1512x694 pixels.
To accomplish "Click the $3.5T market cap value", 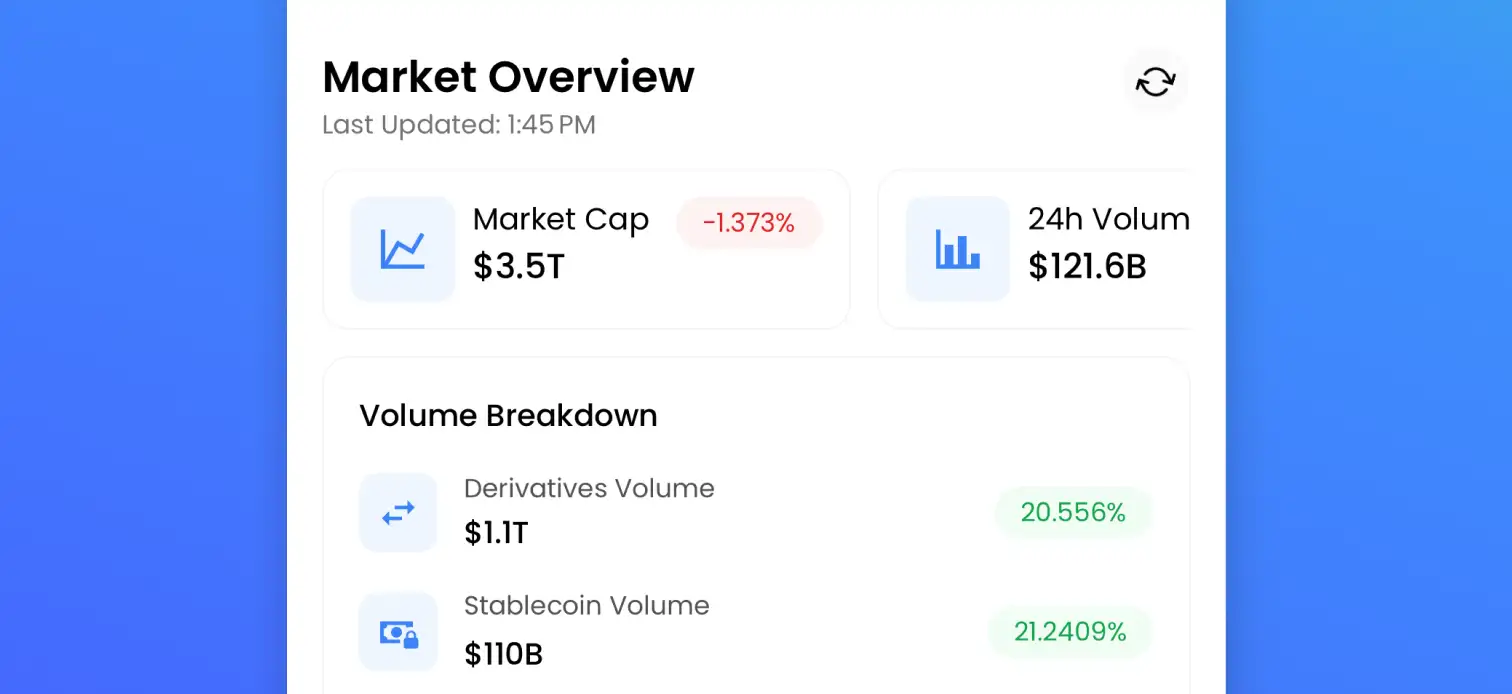I will point(518,267).
